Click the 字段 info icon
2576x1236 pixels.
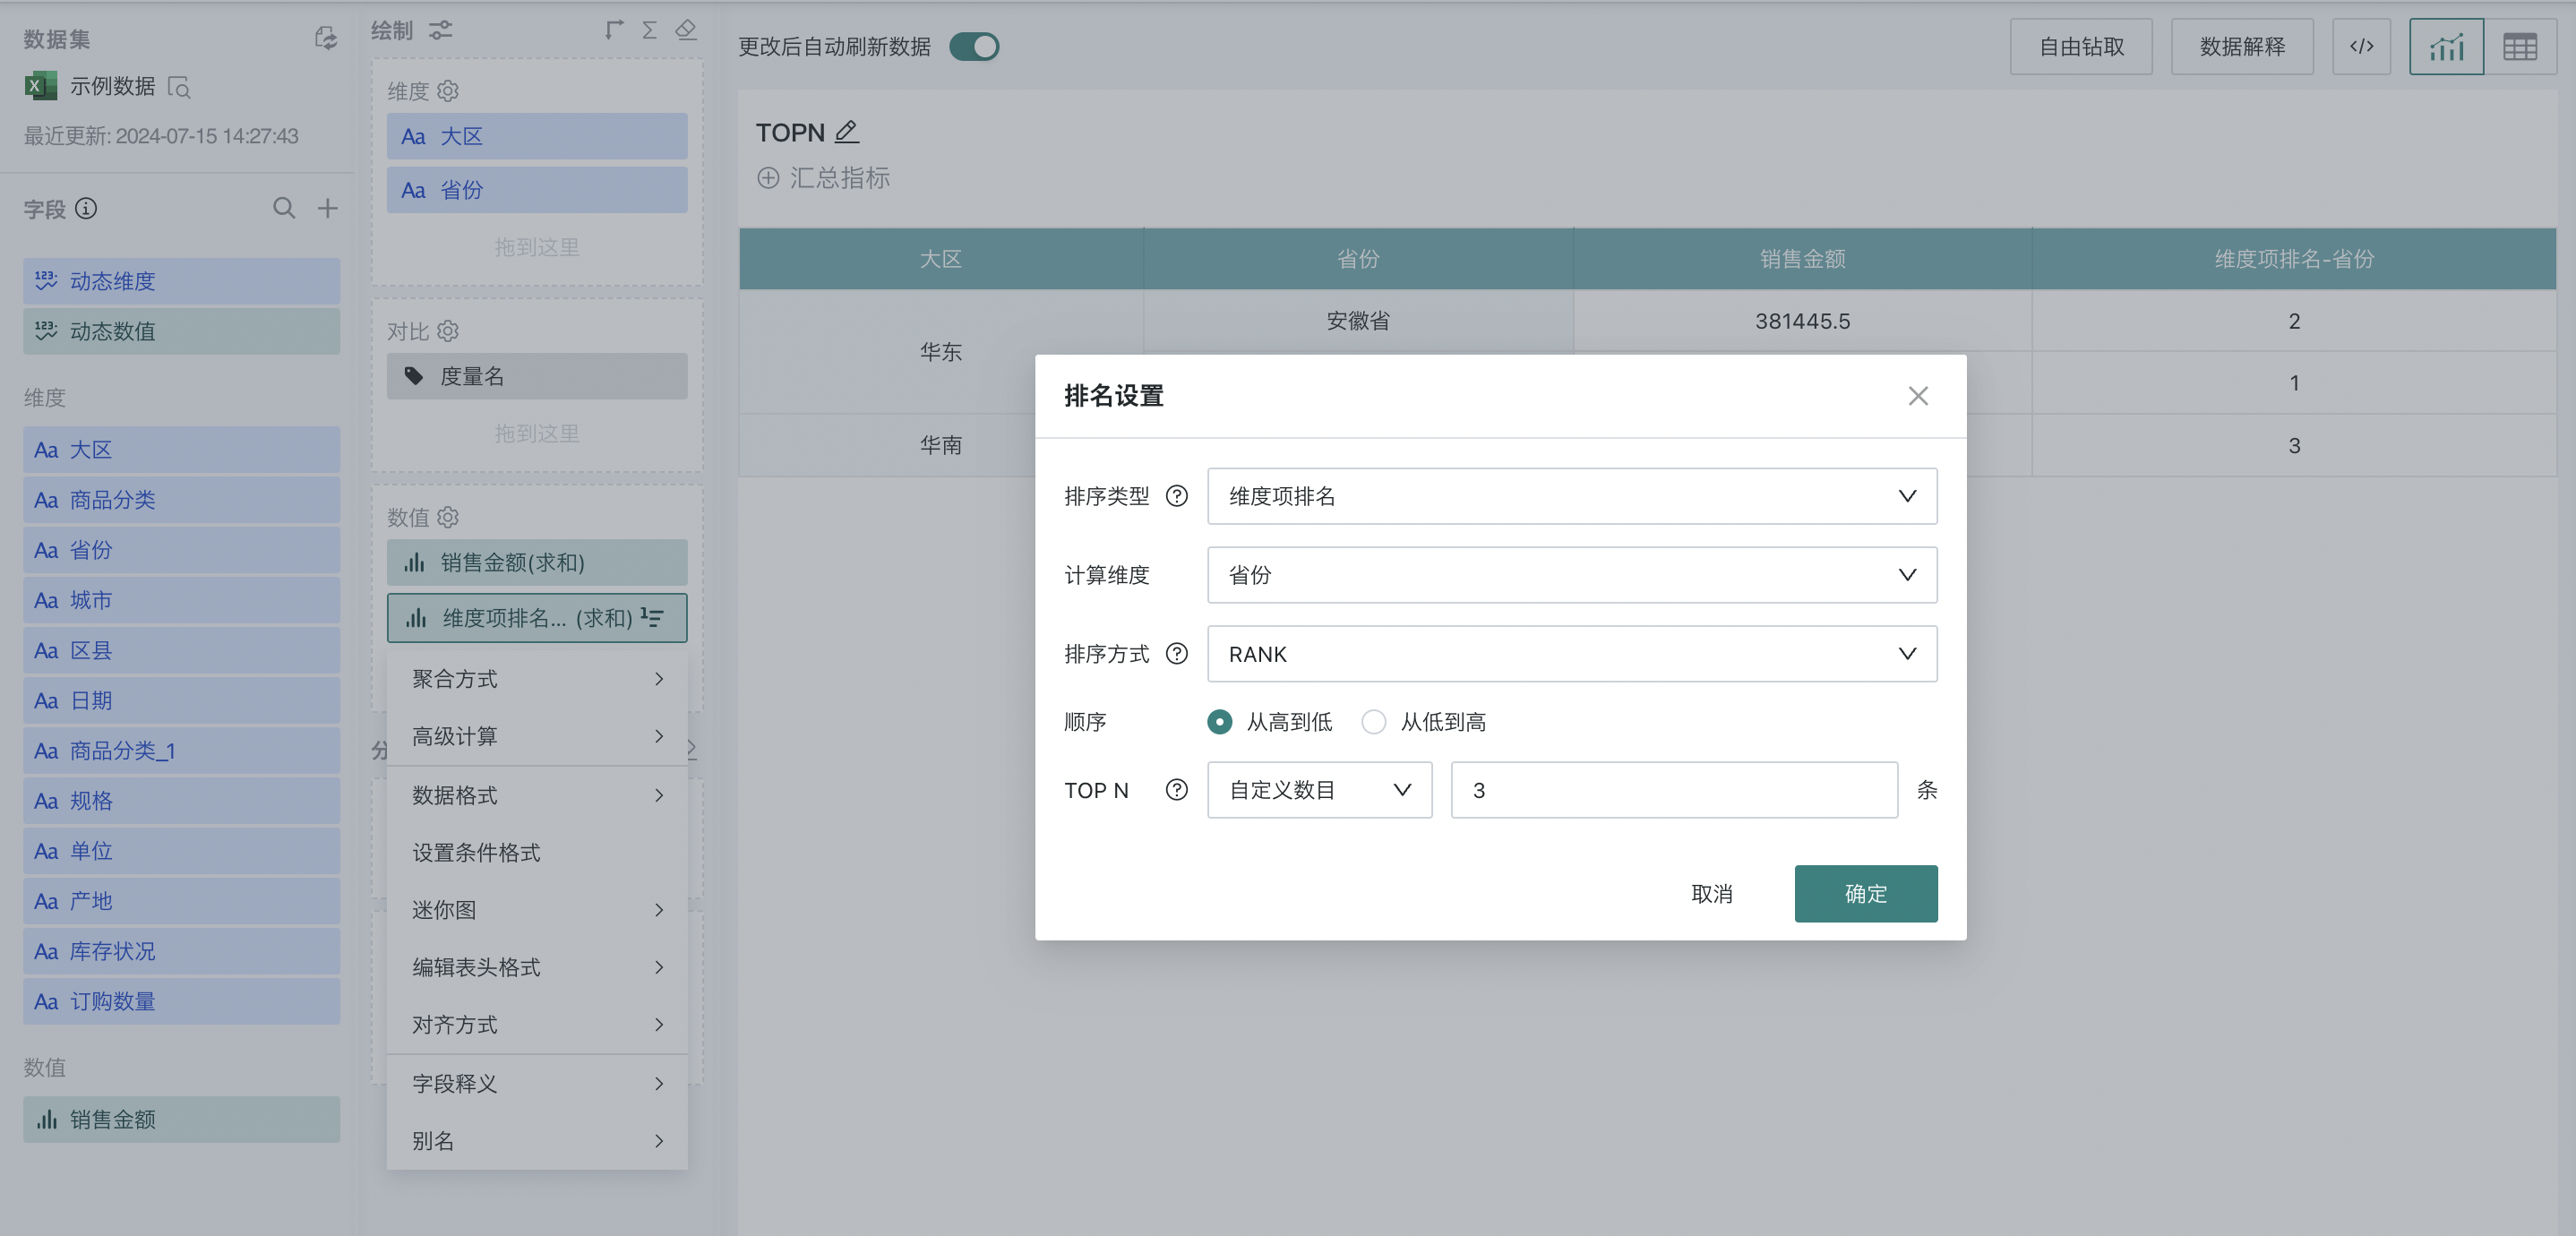[86, 208]
